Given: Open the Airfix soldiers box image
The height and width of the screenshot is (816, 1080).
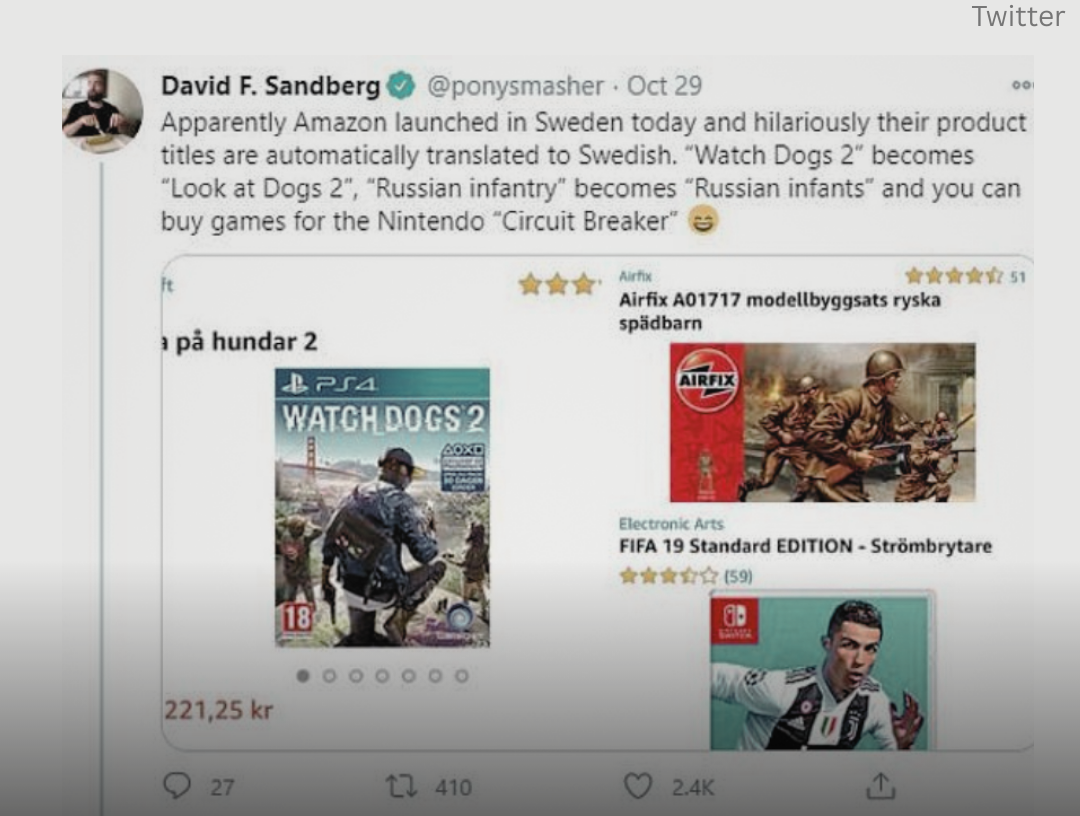Looking at the screenshot, I should click(822, 422).
